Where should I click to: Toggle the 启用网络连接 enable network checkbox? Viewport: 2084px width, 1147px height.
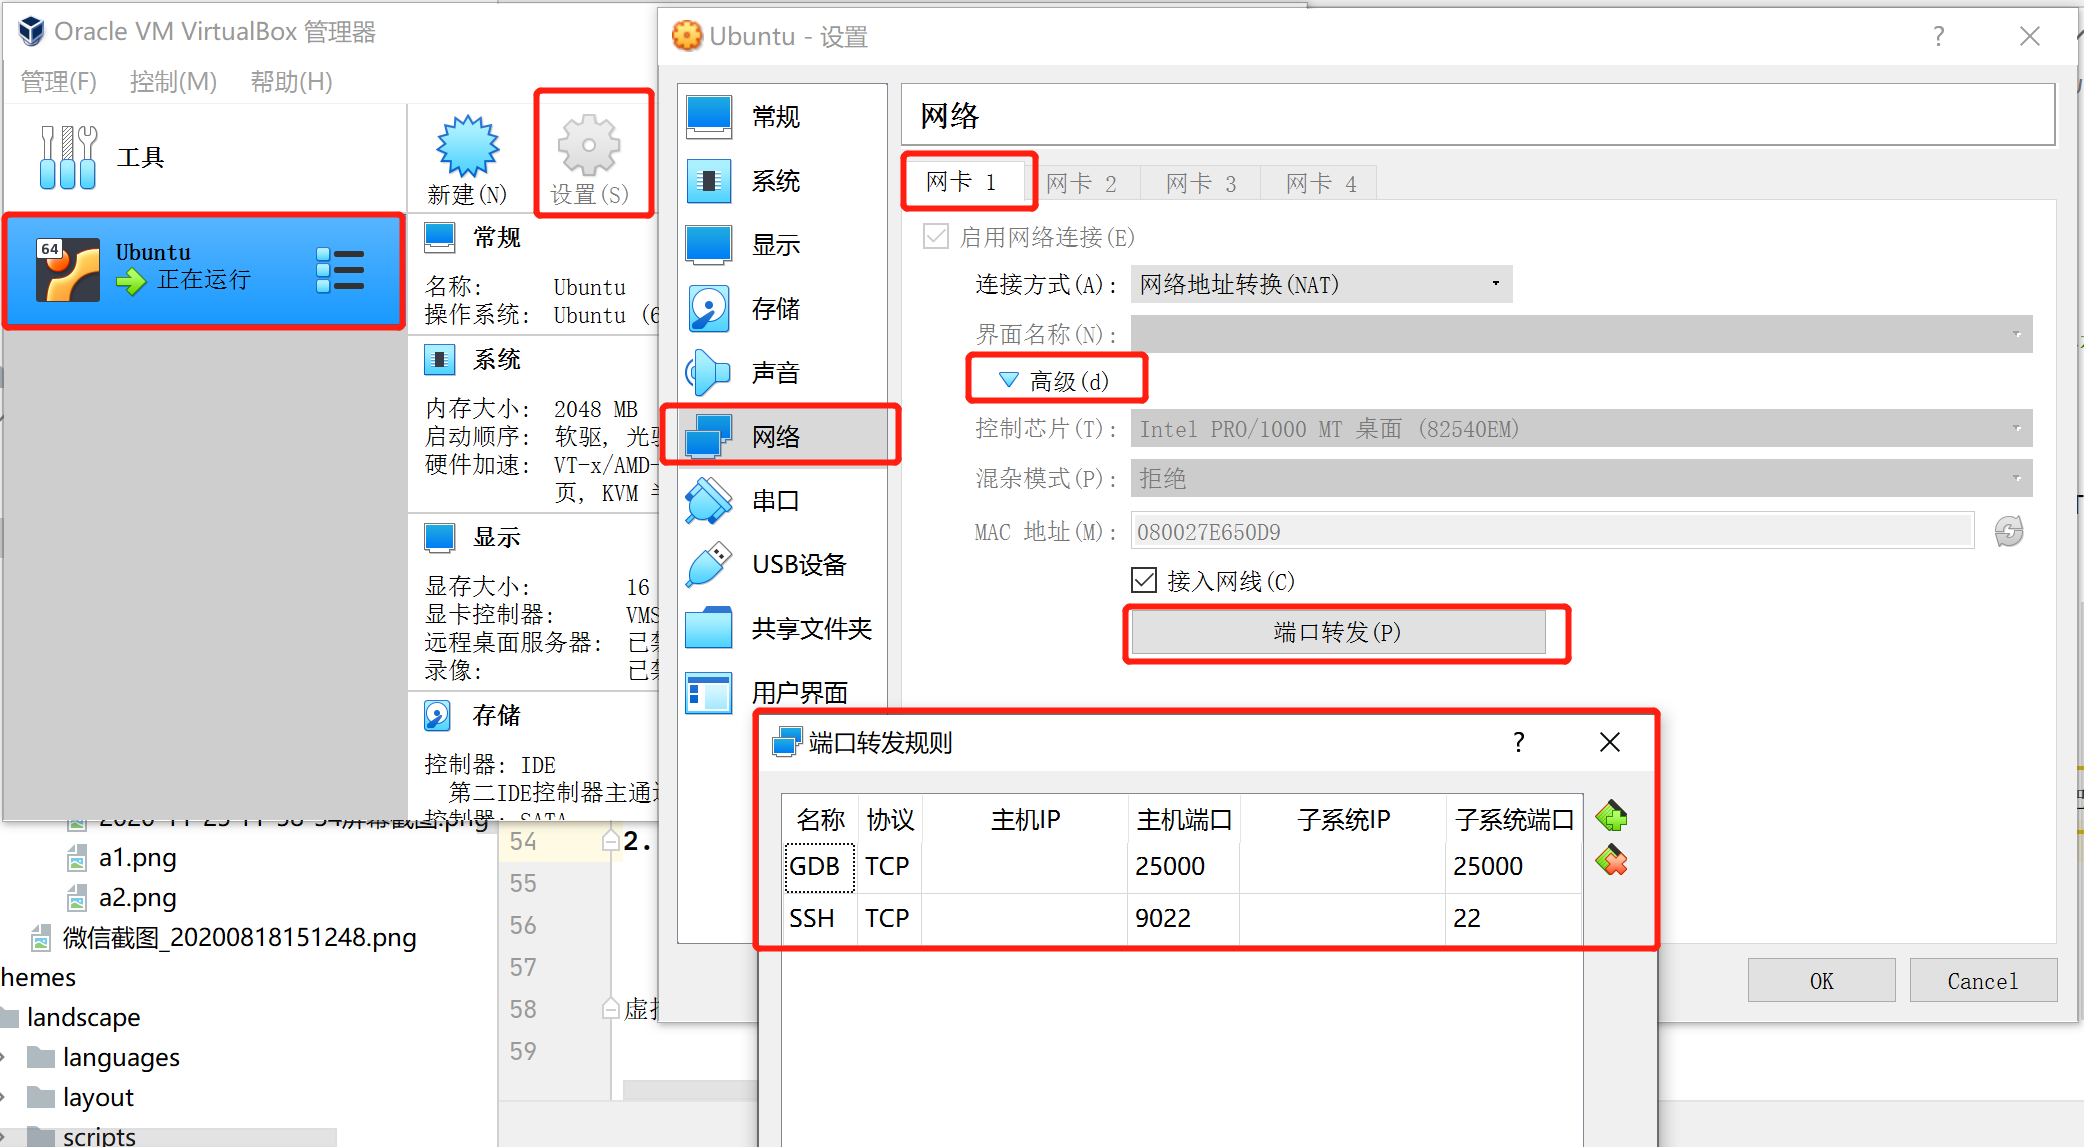(x=936, y=237)
